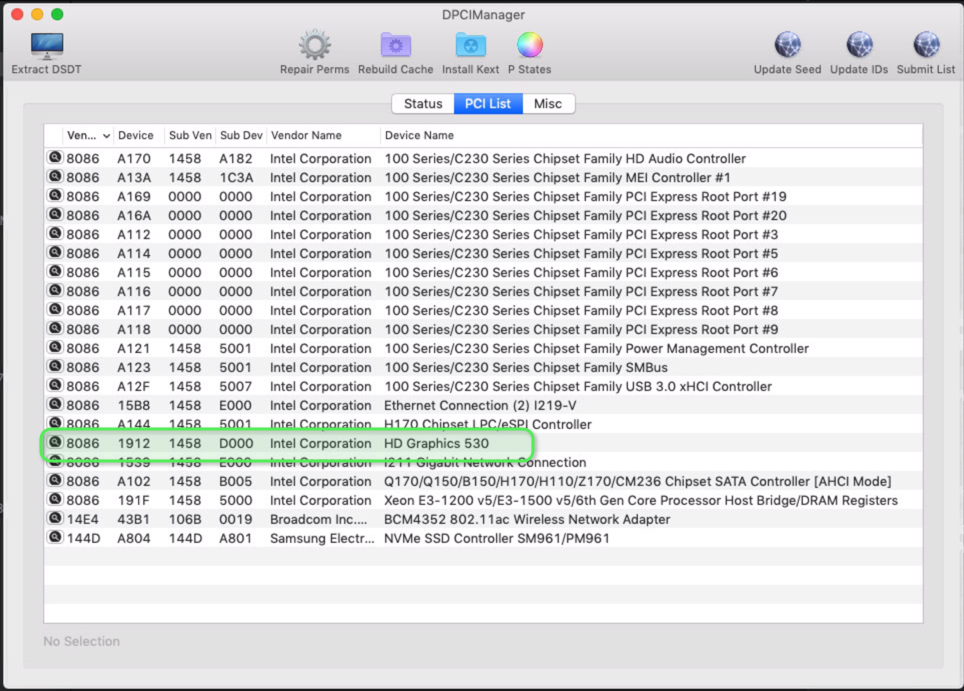Click the Submit List globe icon
The image size is (964, 691).
coord(925,46)
